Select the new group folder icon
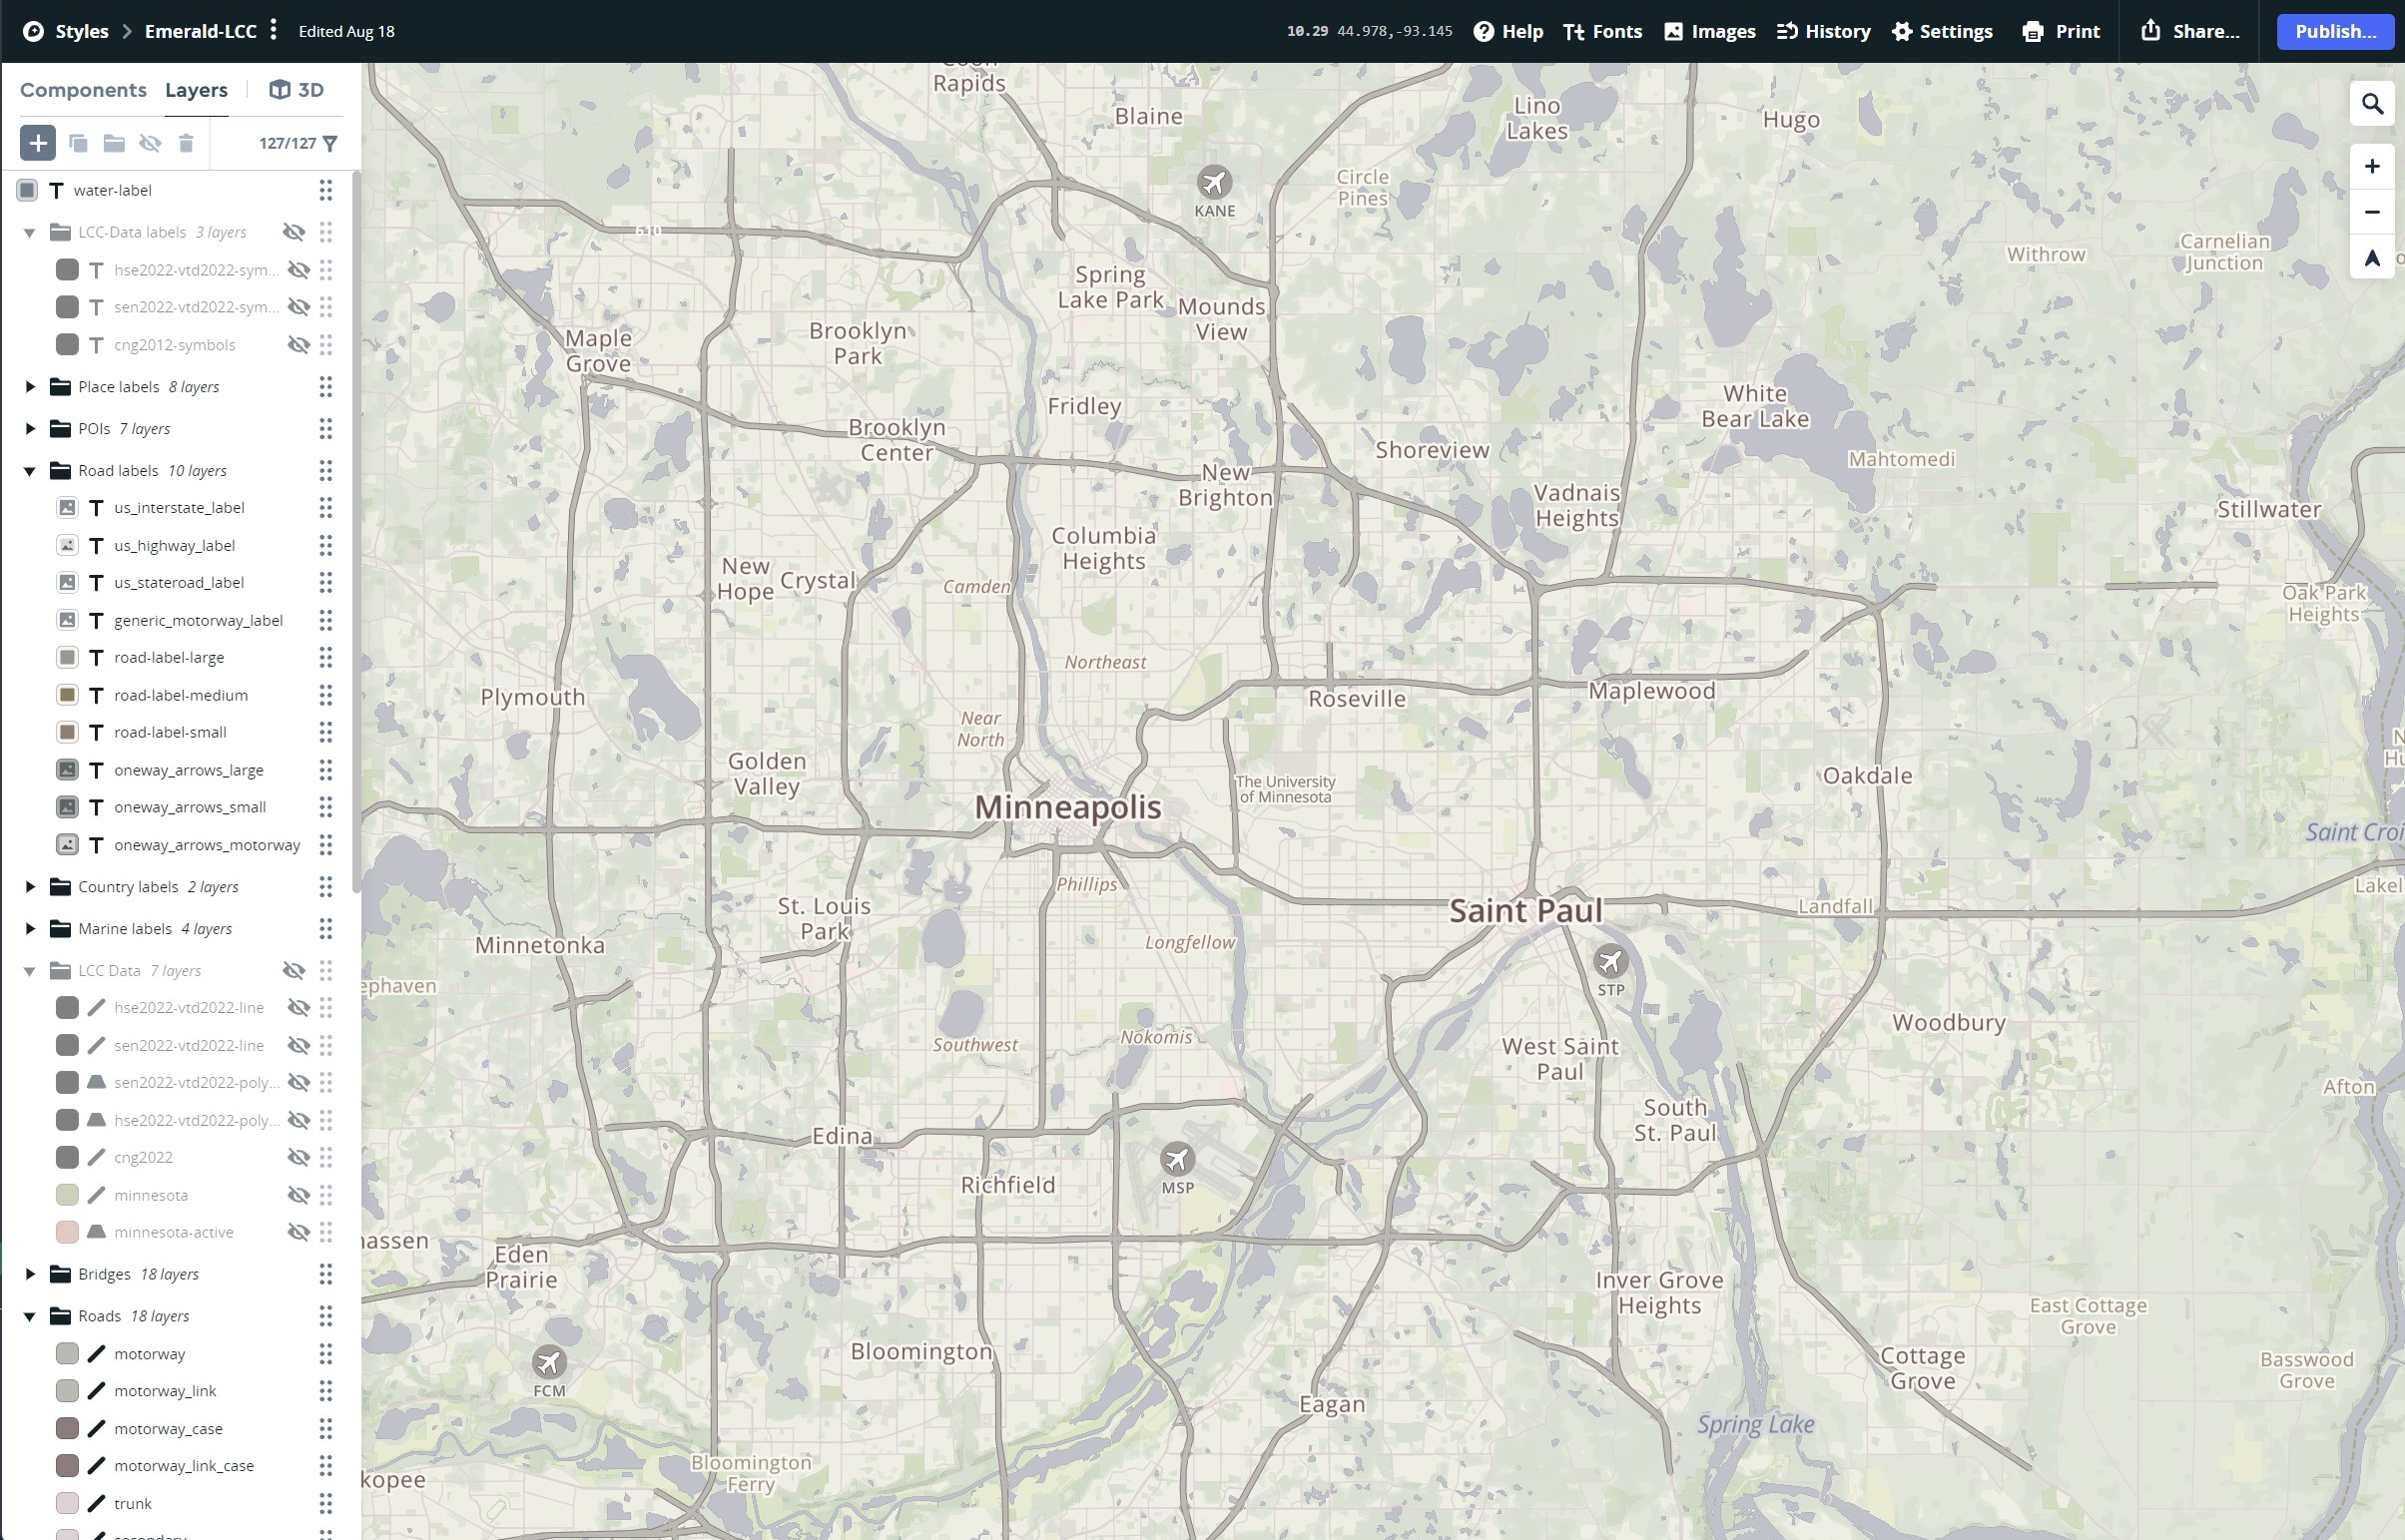This screenshot has height=1540, width=2405. click(114, 143)
